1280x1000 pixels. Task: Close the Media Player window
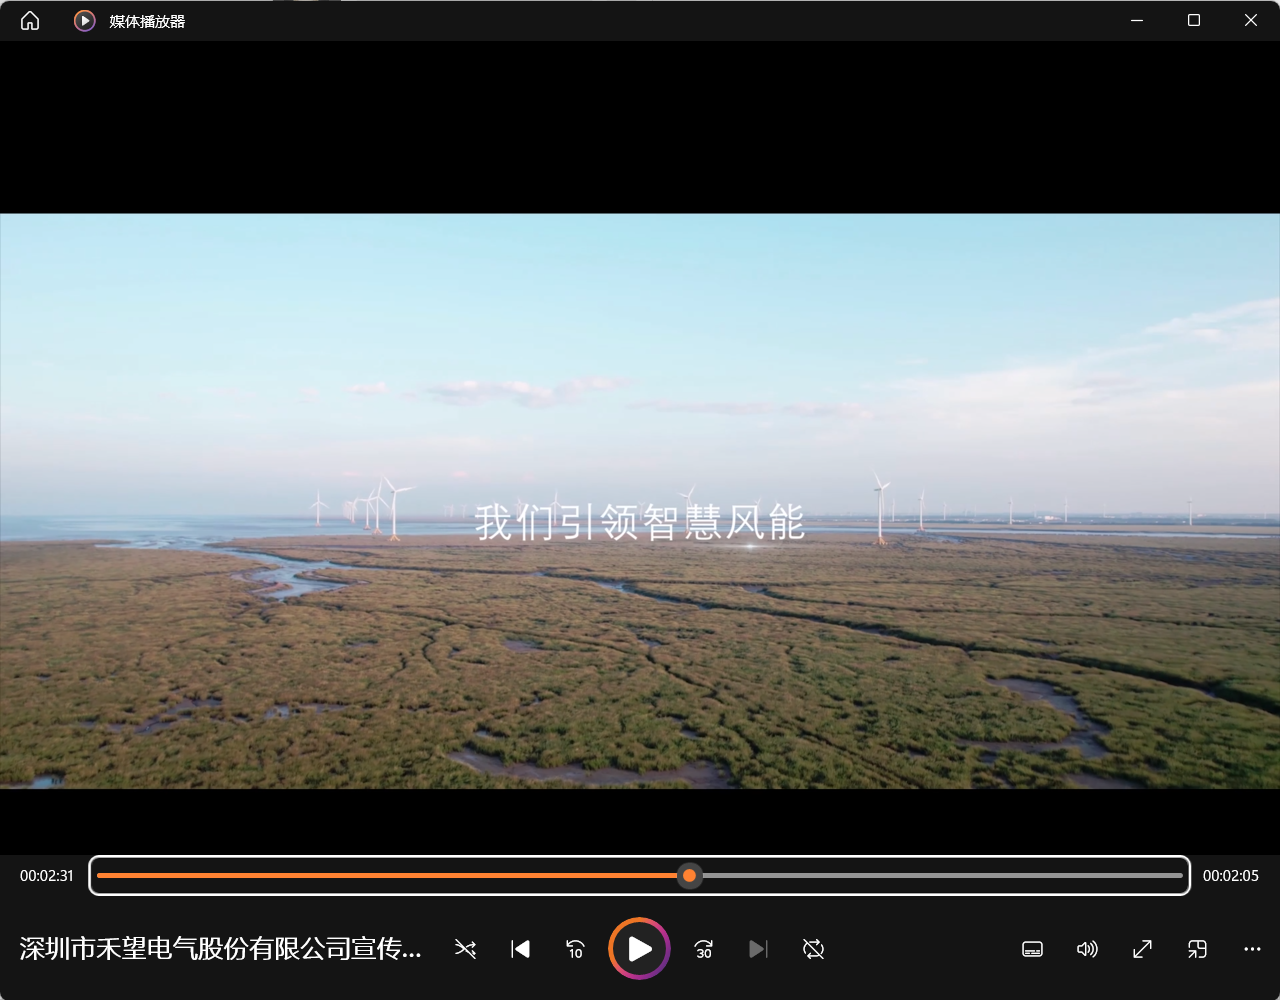(1251, 21)
